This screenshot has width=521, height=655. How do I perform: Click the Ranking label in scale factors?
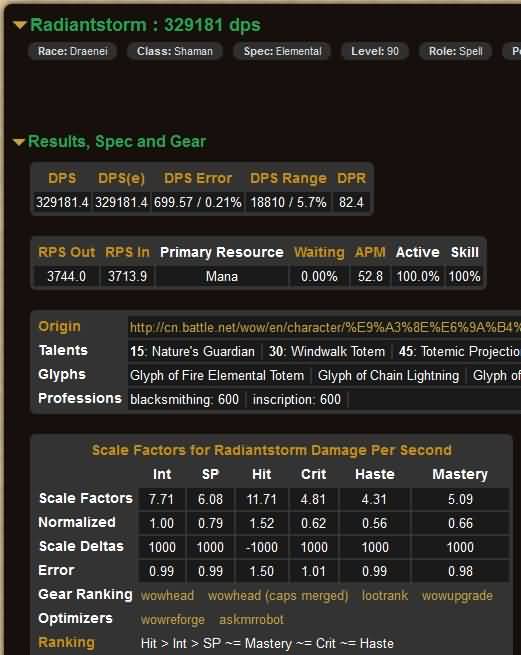(66, 642)
